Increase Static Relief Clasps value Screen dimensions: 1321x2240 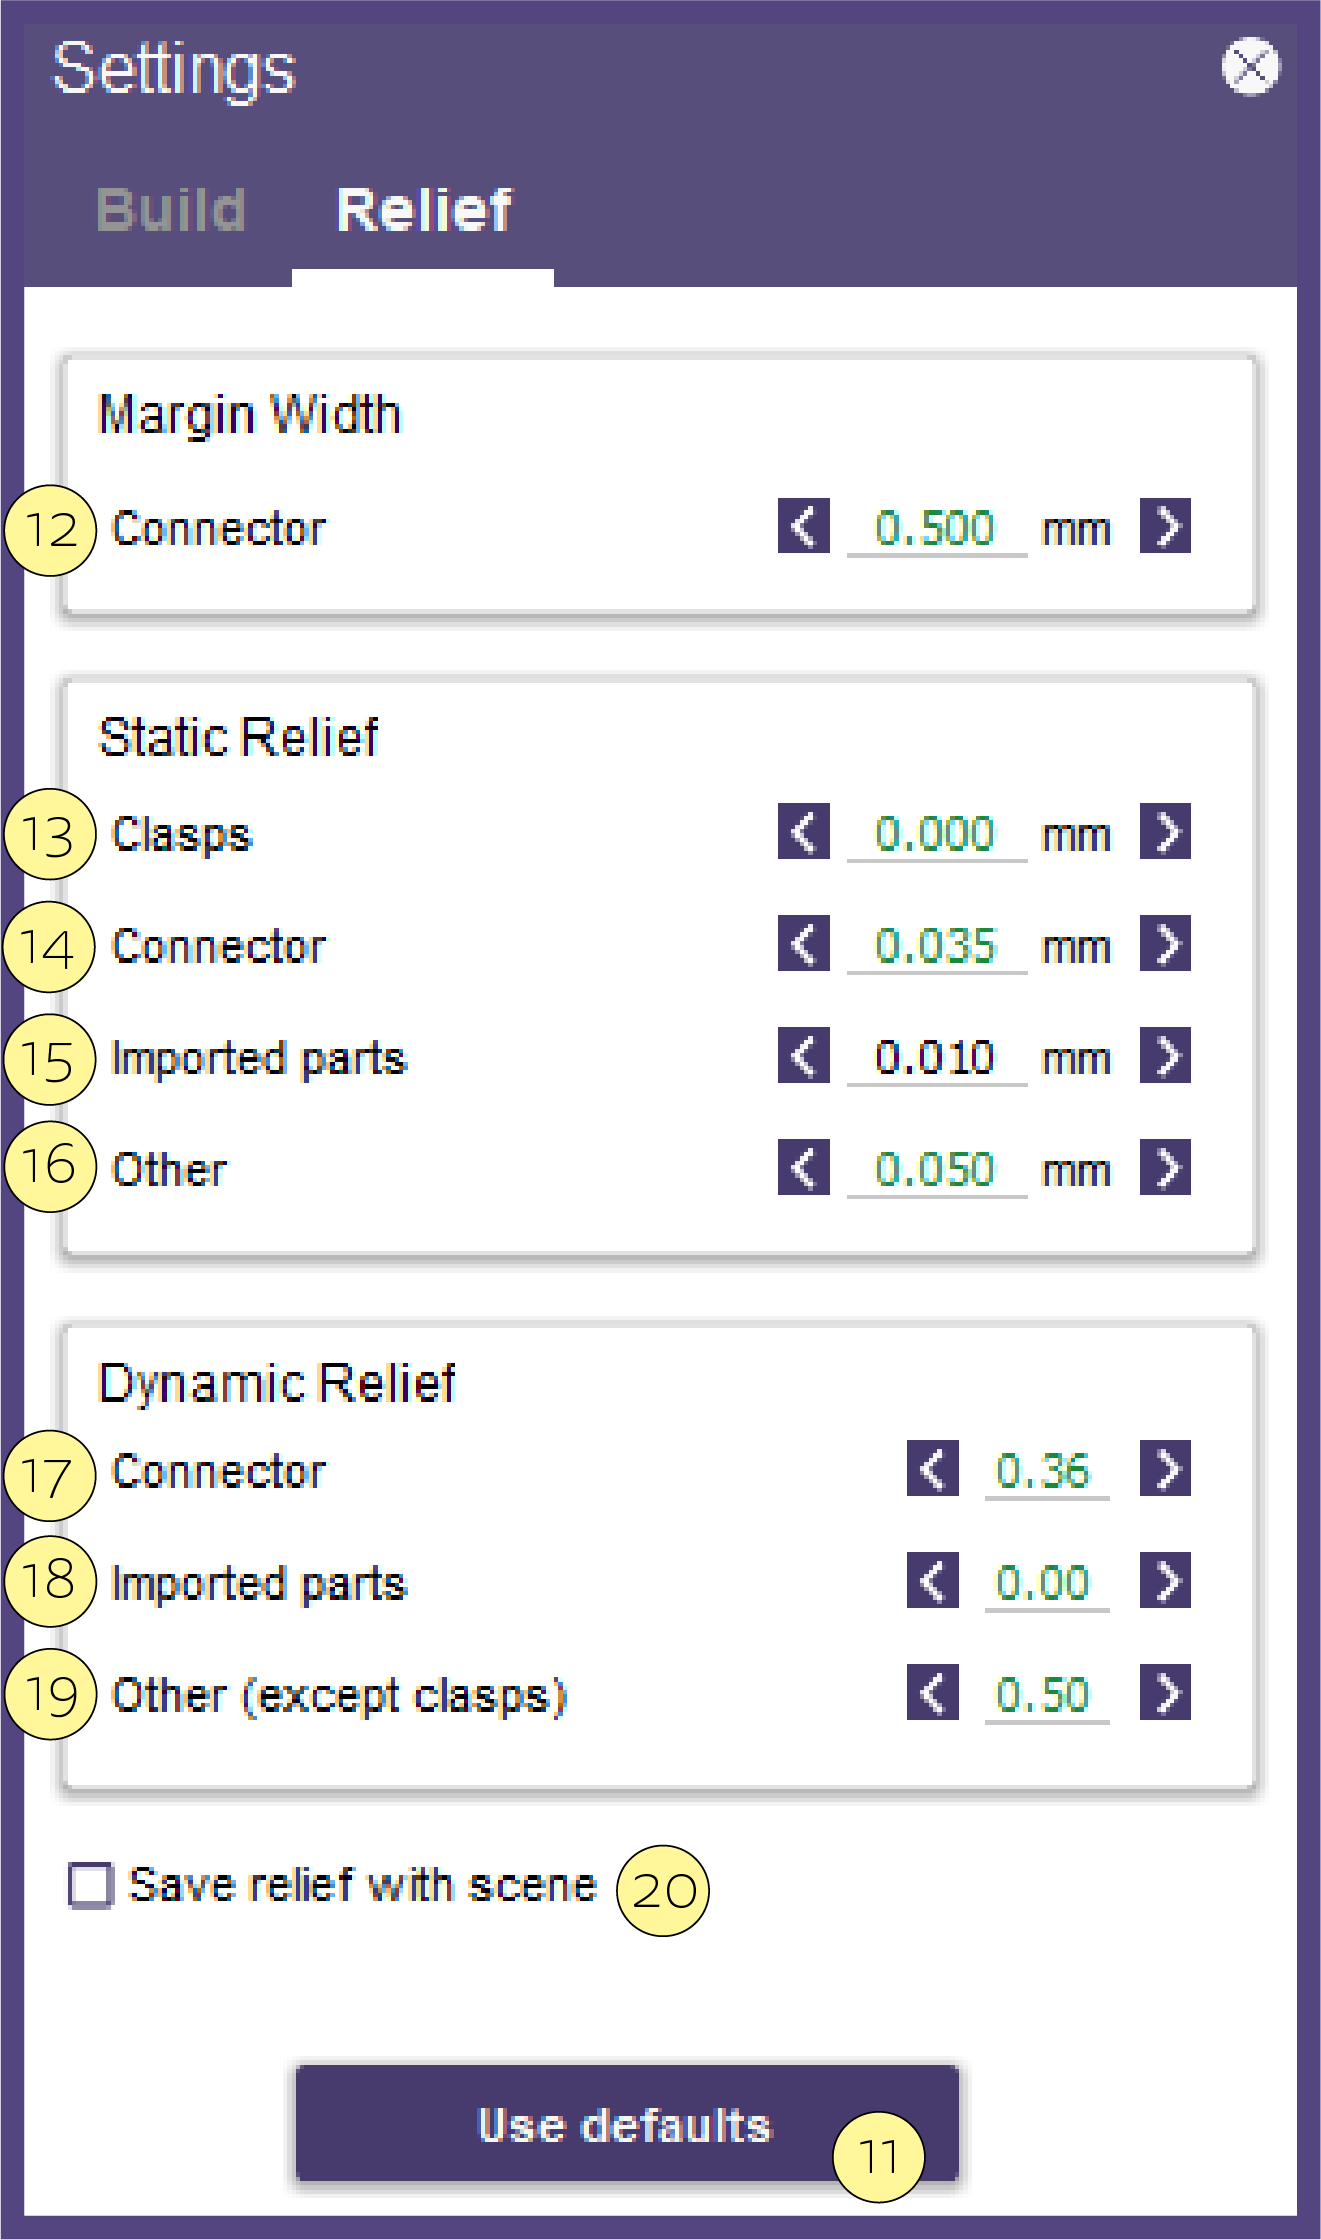[x=1165, y=831]
